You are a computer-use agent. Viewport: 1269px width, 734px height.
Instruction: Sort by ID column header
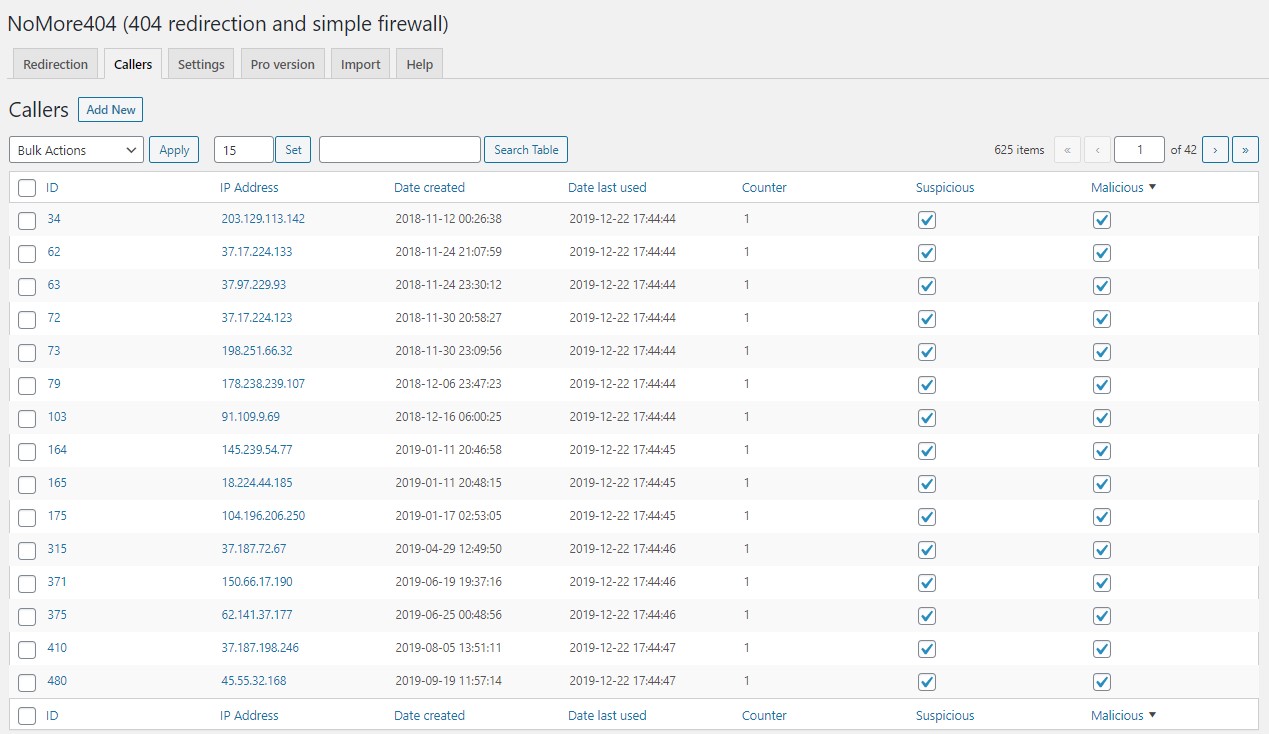click(52, 187)
